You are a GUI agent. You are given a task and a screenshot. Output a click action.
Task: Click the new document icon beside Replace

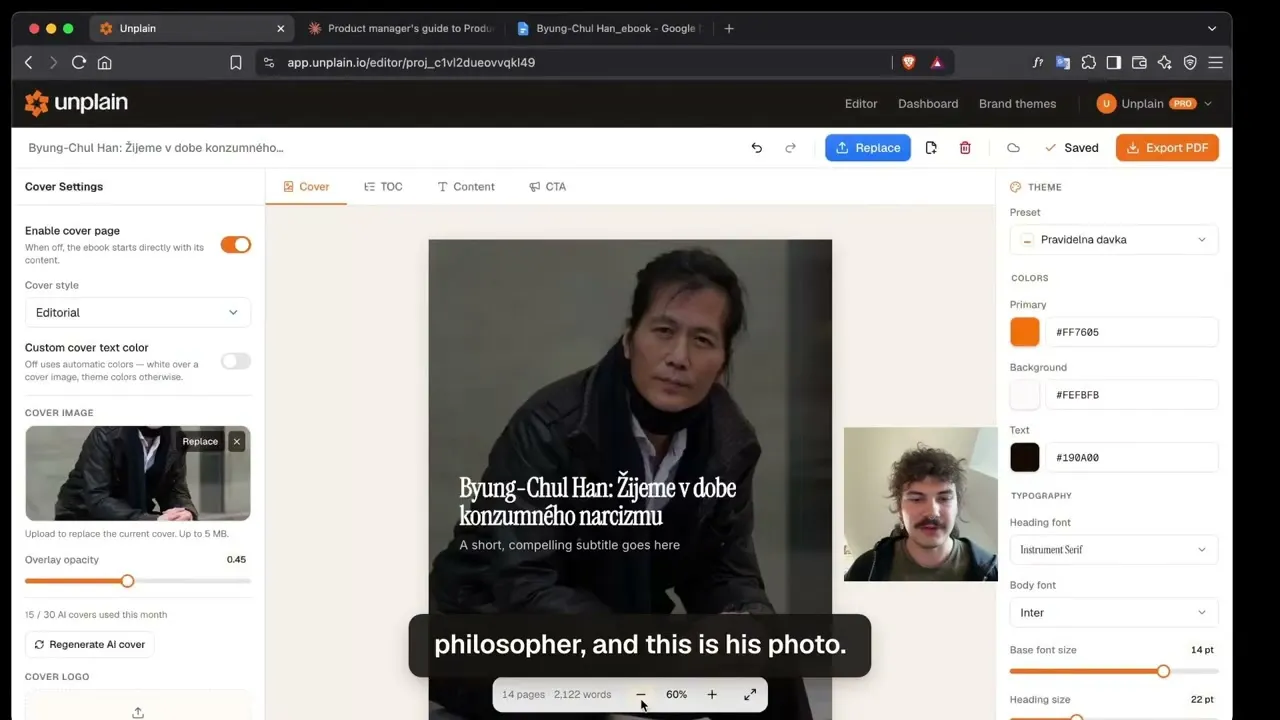931,148
